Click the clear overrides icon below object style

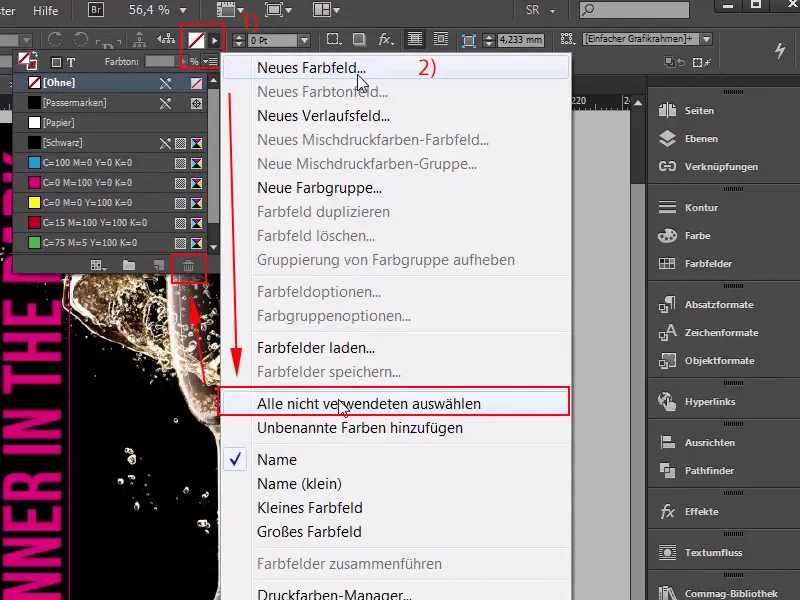coord(702,62)
